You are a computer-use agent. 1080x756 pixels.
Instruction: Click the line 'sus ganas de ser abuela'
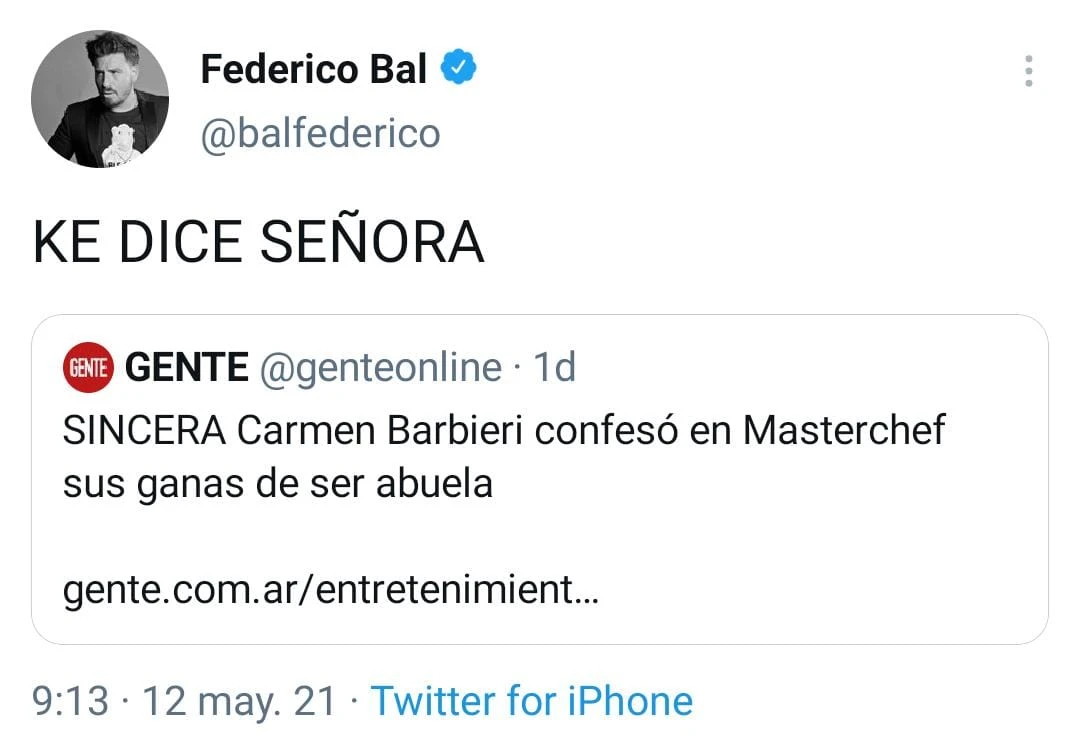[277, 483]
